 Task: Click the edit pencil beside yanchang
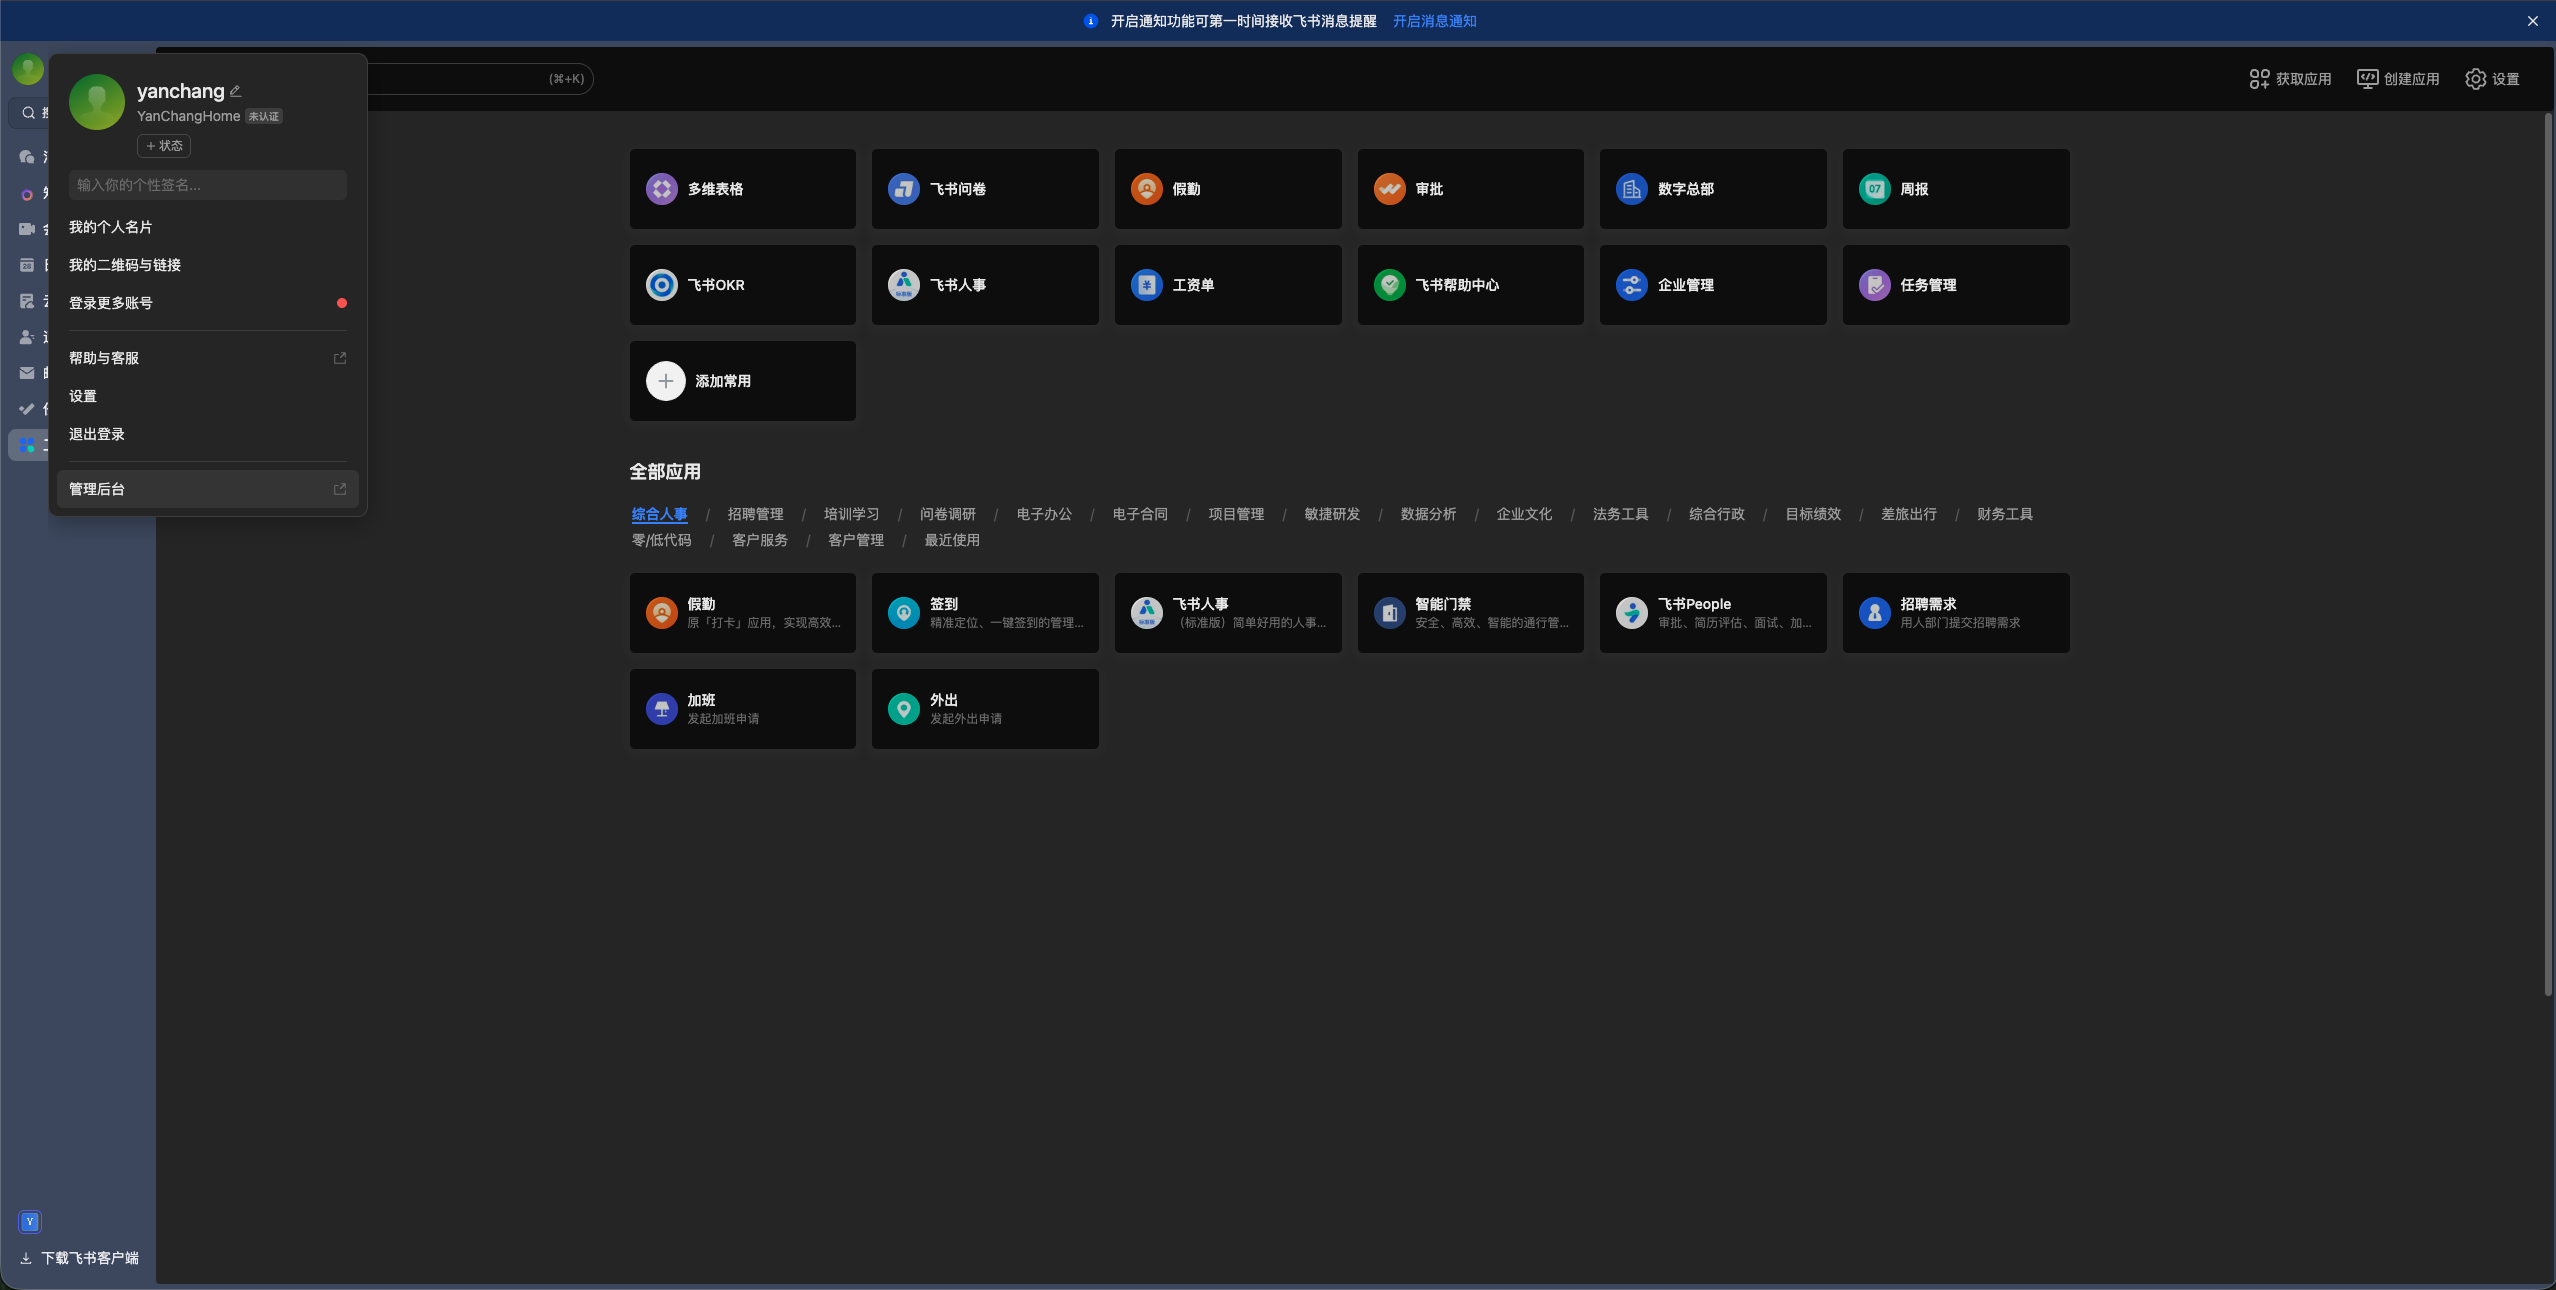(236, 91)
